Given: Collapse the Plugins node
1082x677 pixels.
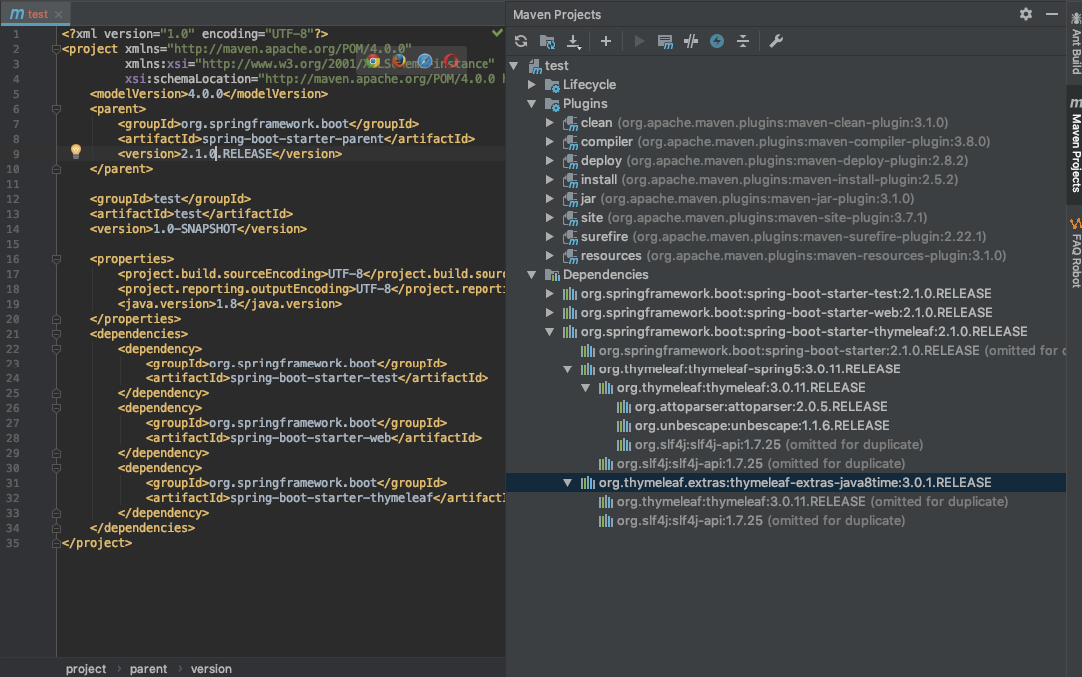Looking at the screenshot, I should pyautogui.click(x=532, y=103).
